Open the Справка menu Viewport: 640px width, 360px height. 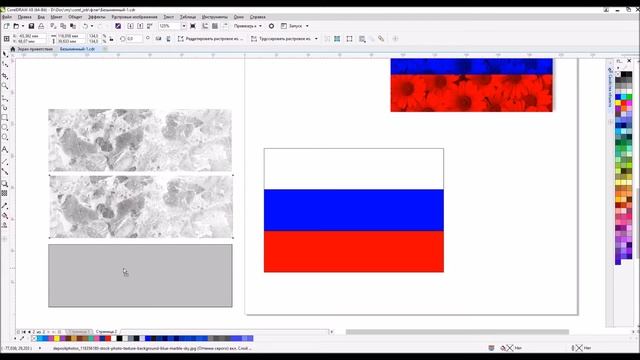click(258, 17)
